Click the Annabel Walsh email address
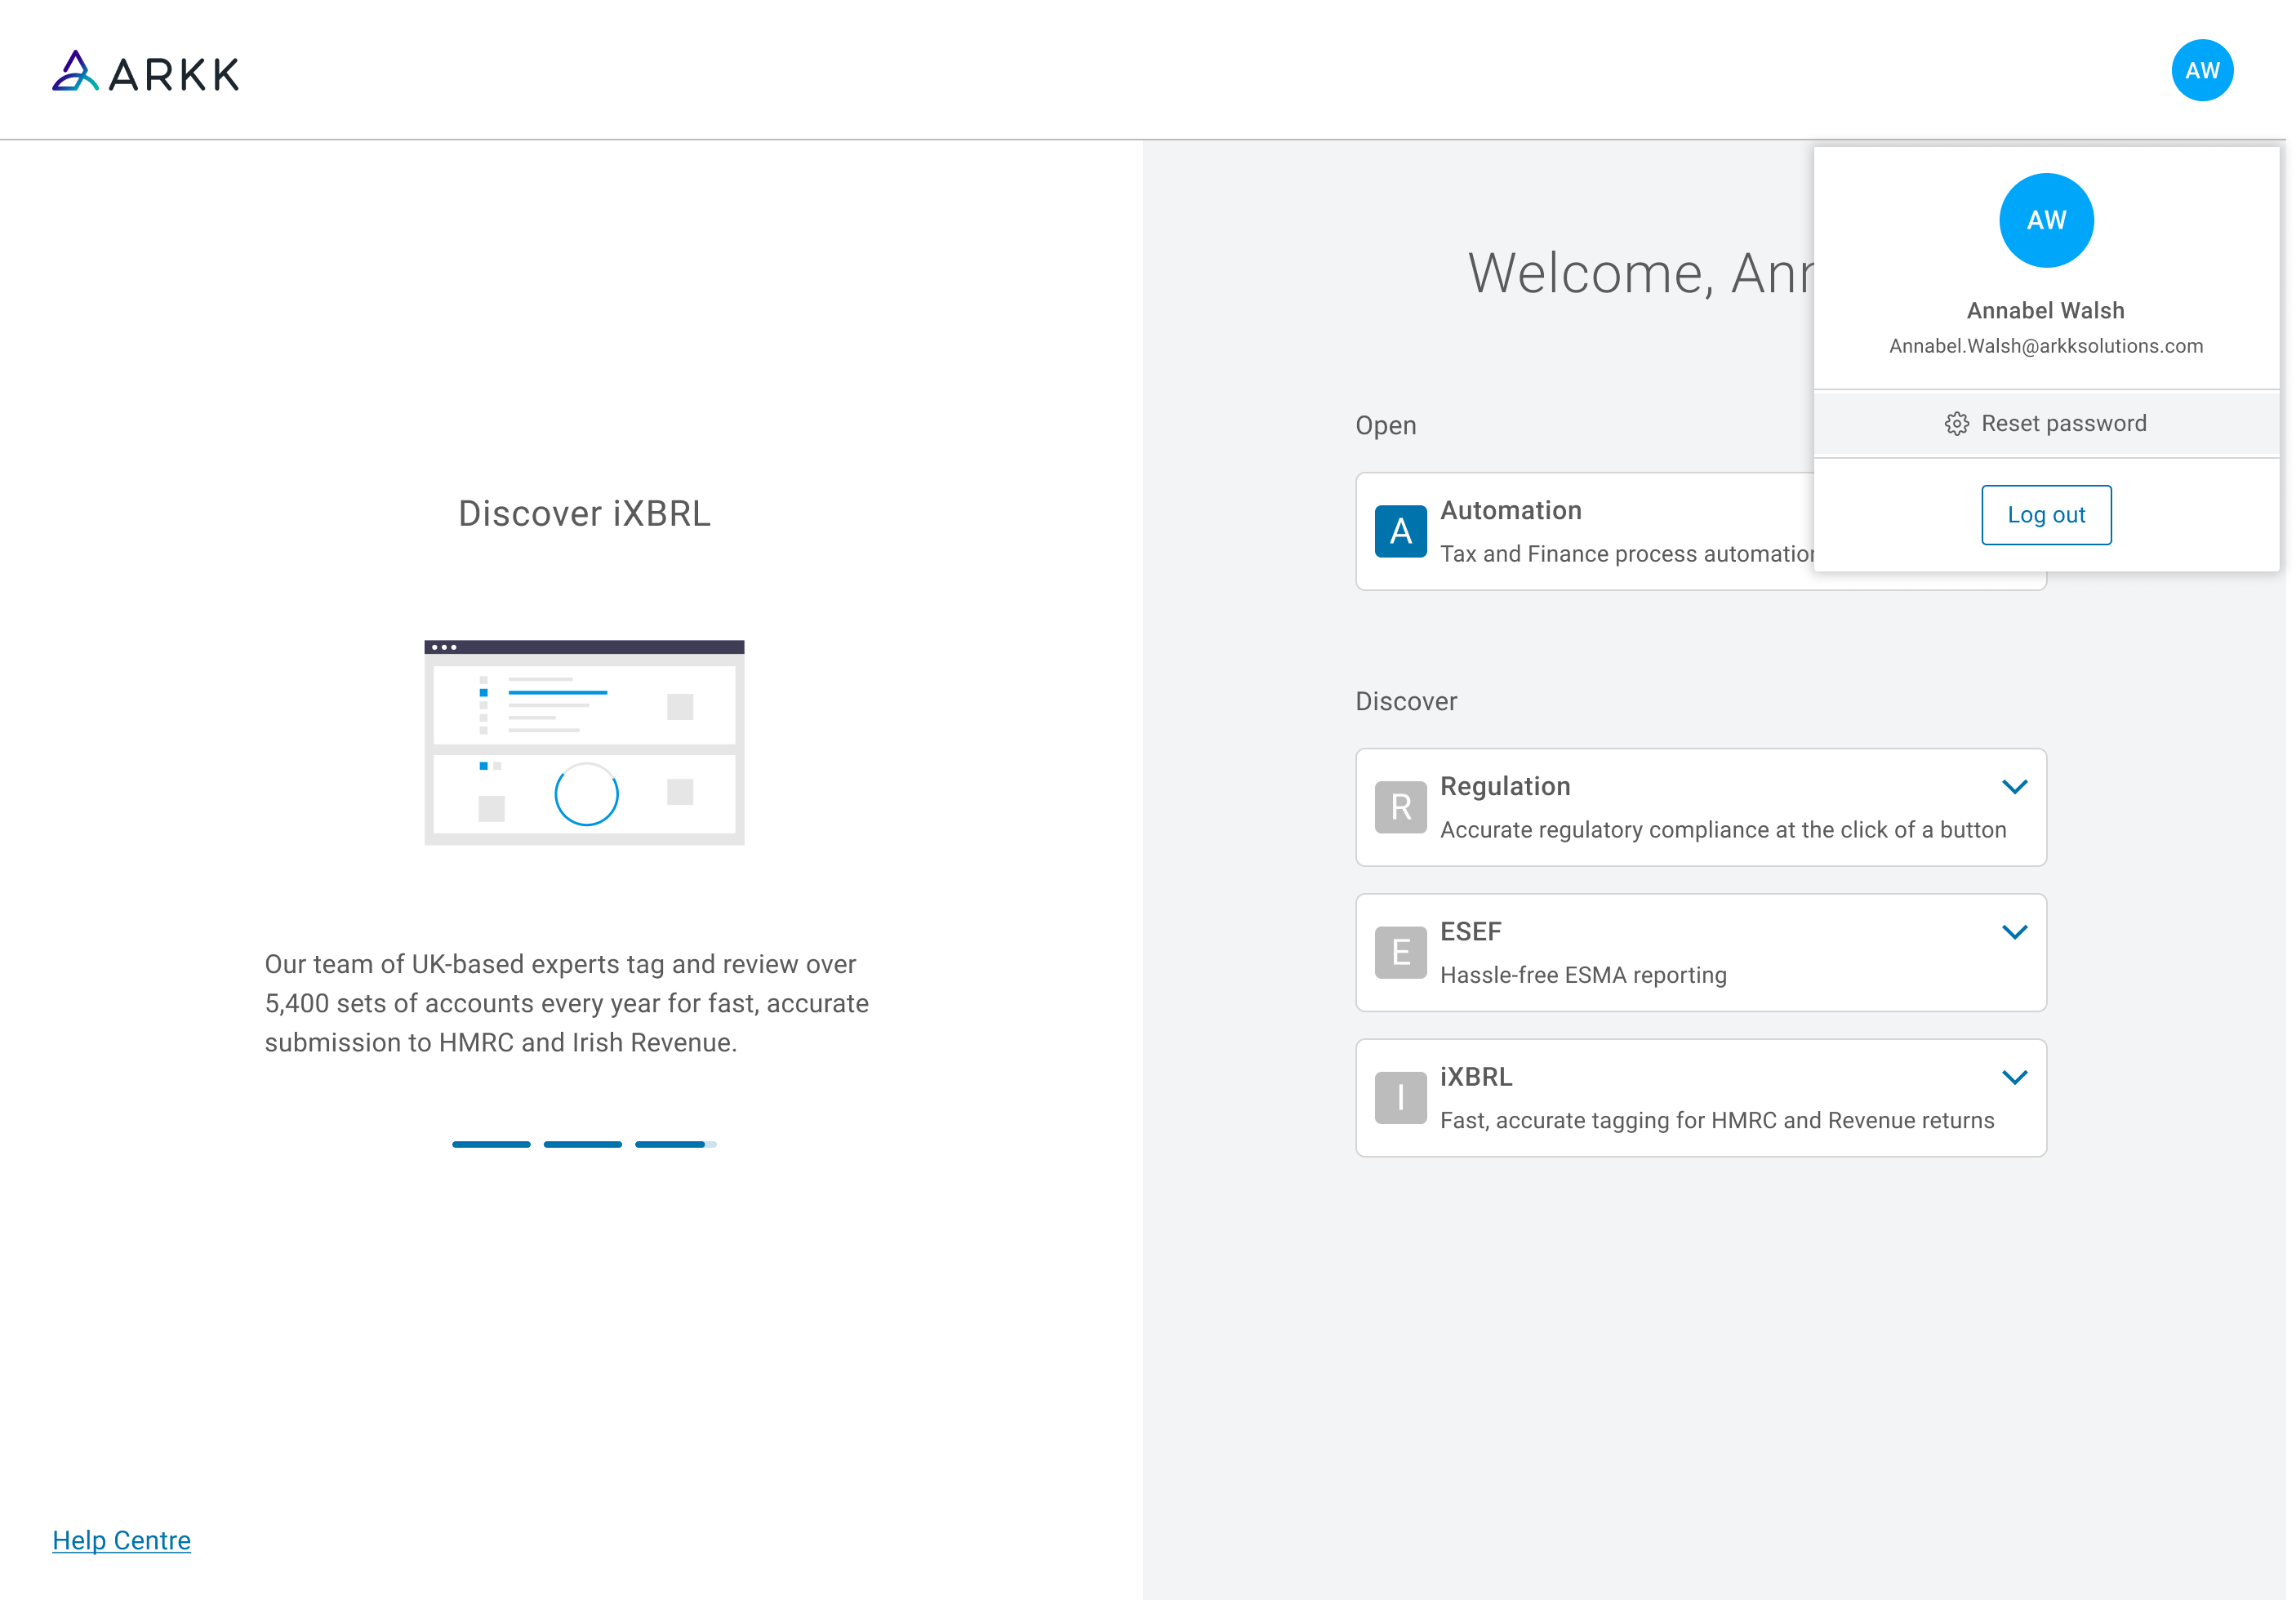 2045,346
